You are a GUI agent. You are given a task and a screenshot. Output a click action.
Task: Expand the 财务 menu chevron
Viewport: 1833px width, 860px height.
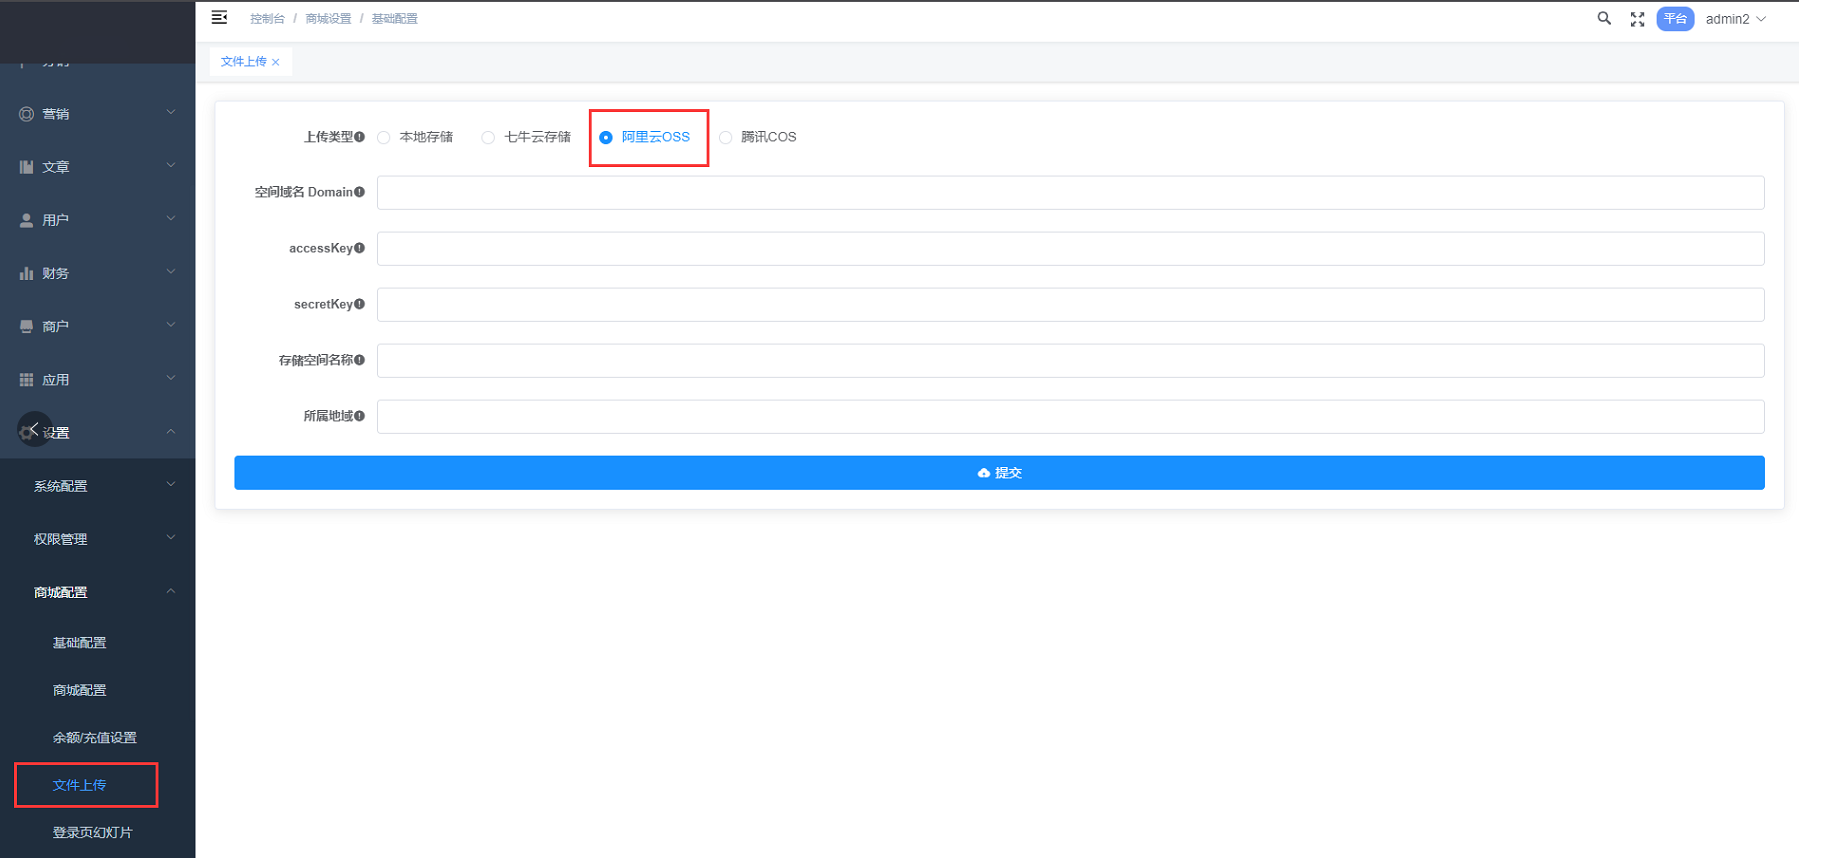click(171, 271)
